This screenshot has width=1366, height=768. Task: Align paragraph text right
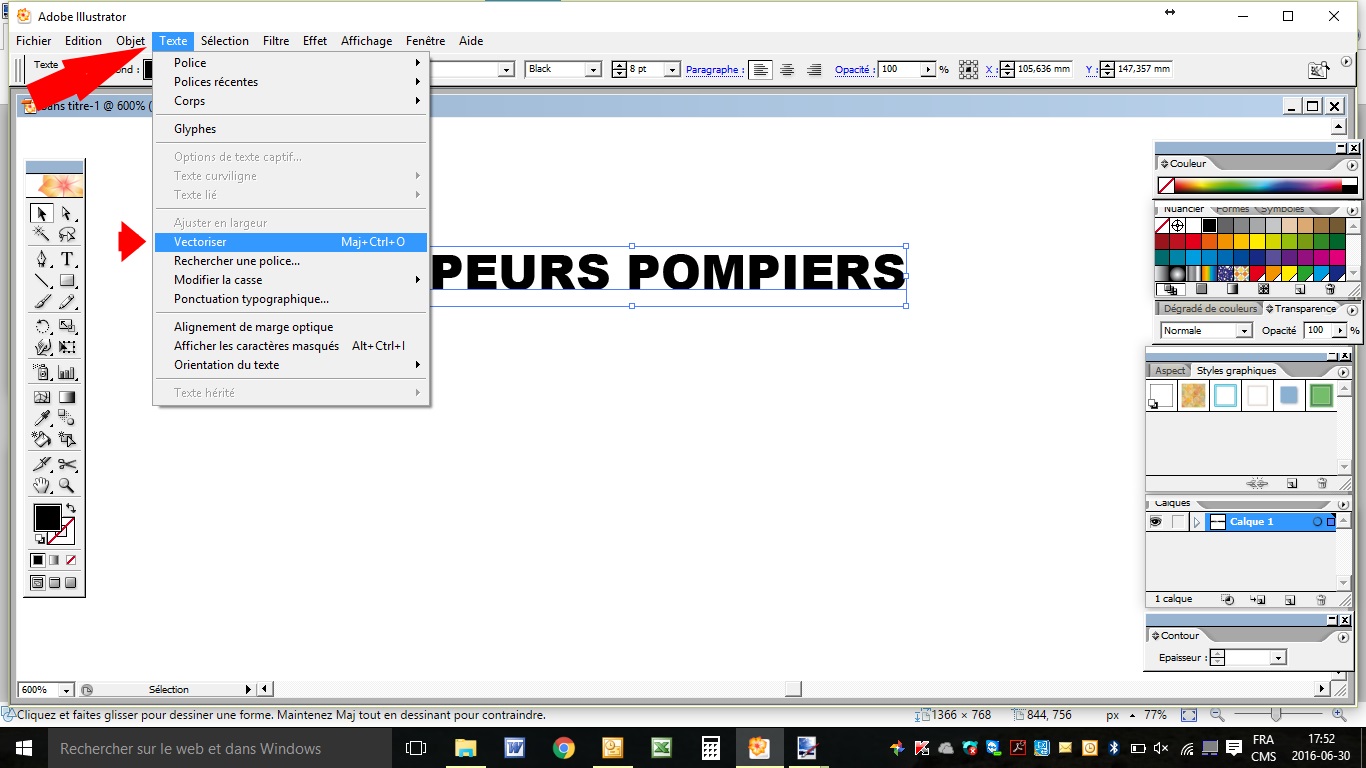[814, 69]
